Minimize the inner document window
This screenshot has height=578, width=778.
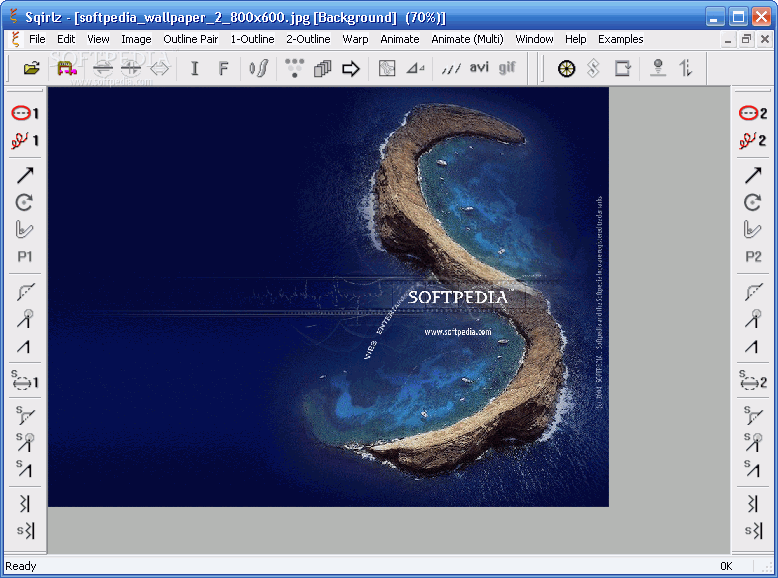[728, 40]
